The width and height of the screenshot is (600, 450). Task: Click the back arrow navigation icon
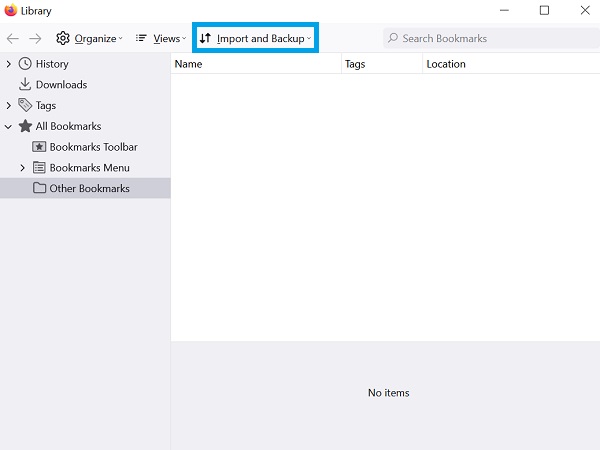point(13,39)
